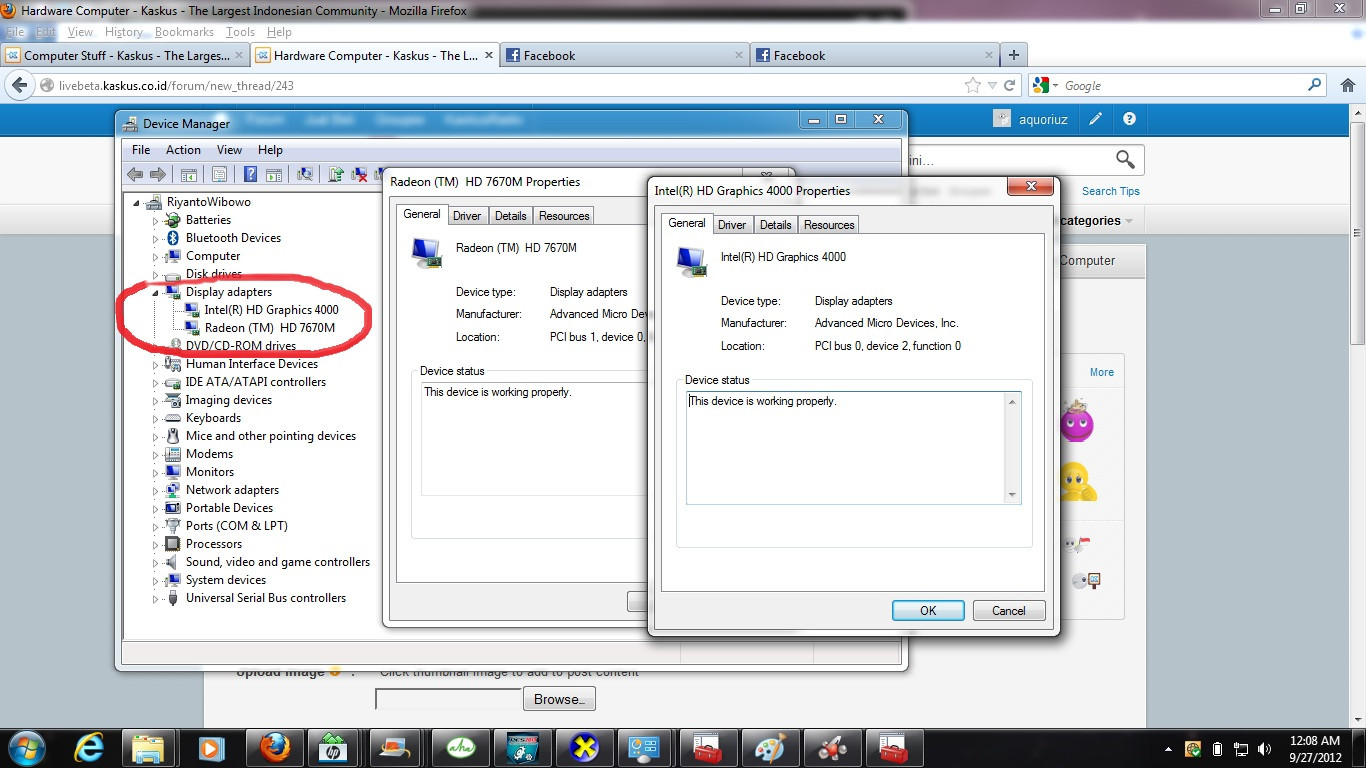Reload the page using the refresh icon

tap(1010, 86)
